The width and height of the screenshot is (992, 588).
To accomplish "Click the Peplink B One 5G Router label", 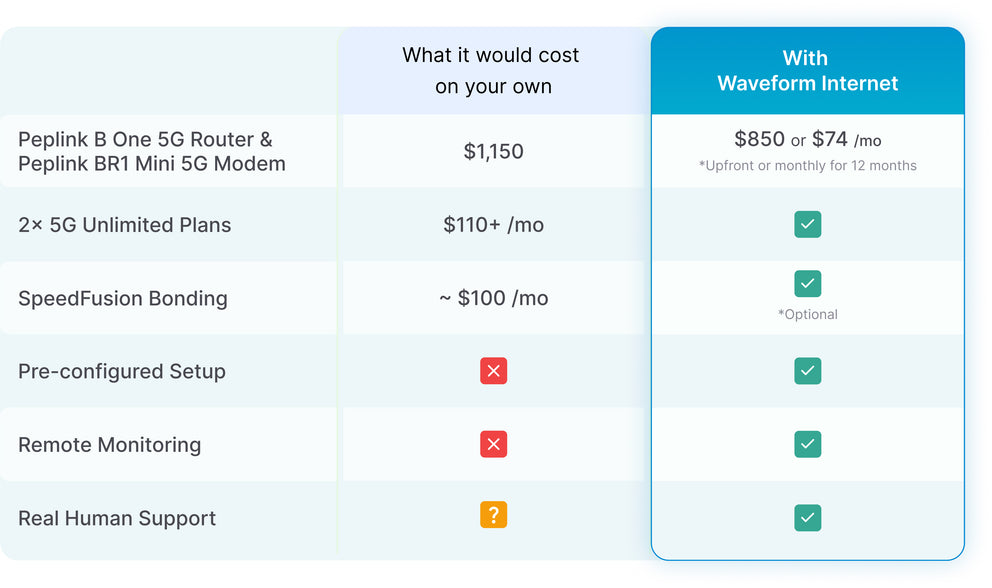I will (145, 140).
